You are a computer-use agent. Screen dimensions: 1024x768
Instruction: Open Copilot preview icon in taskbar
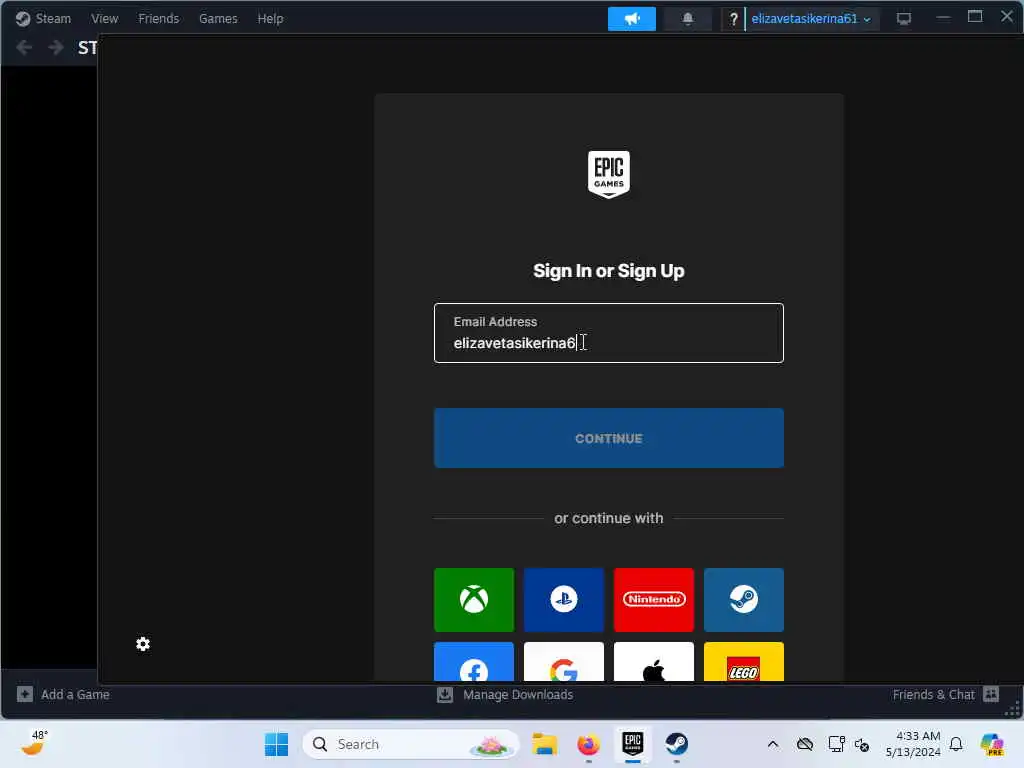992,744
